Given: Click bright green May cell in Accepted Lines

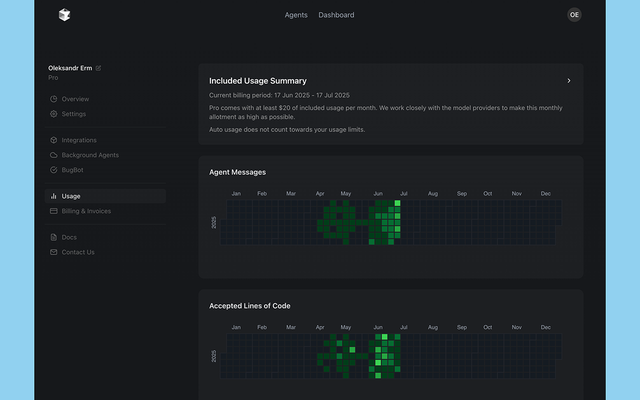Looking at the screenshot, I should click(x=352, y=350).
